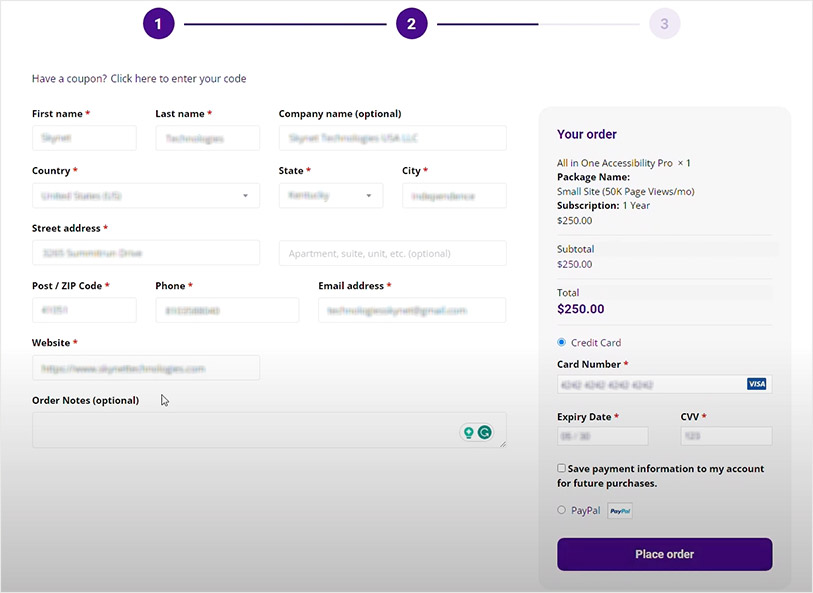This screenshot has width=813, height=593.
Task: Click the CVV input field
Action: pos(726,435)
